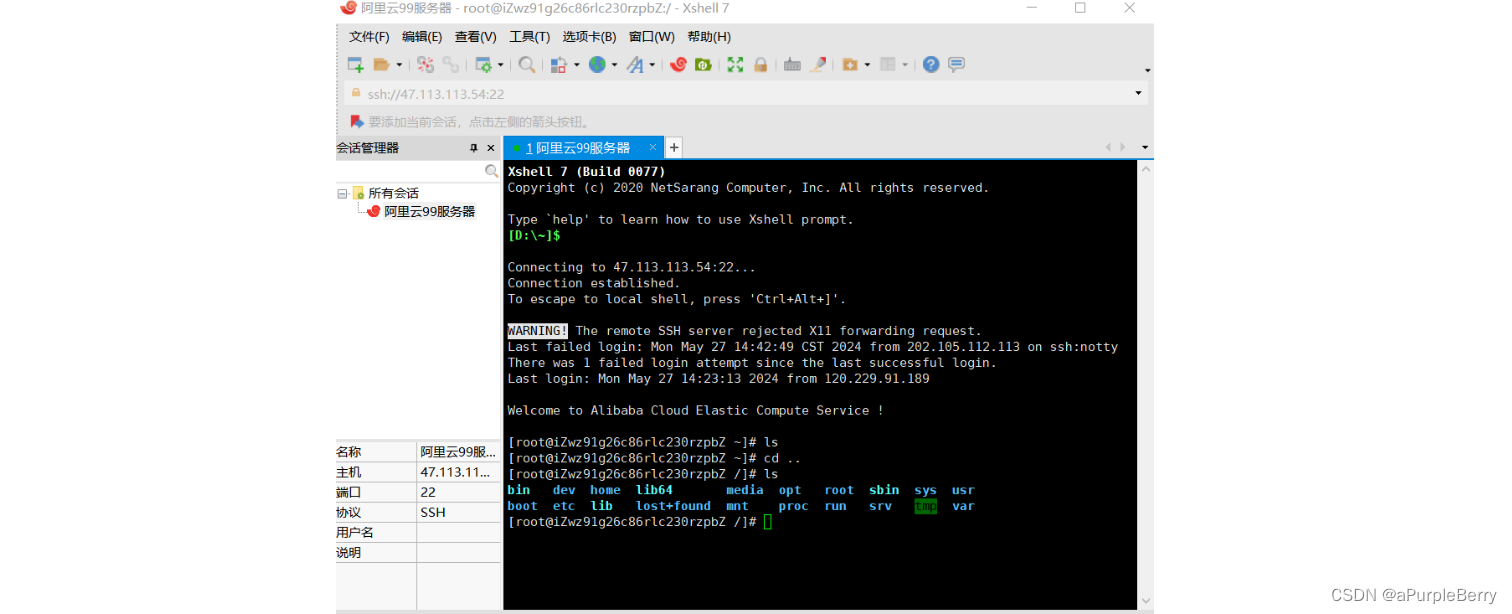Expand the new folder icon dropdown
The width and height of the screenshot is (1512, 614).
pyautogui.click(x=867, y=65)
